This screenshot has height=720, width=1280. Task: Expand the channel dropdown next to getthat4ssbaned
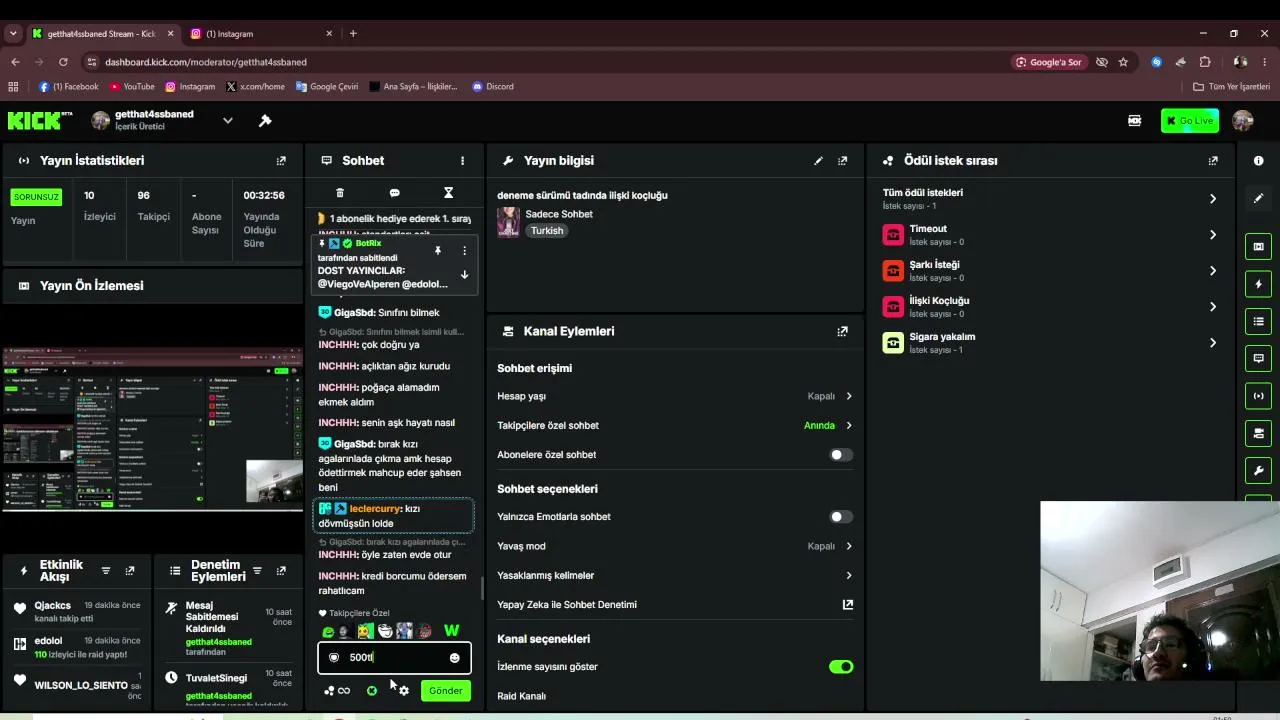click(227, 121)
